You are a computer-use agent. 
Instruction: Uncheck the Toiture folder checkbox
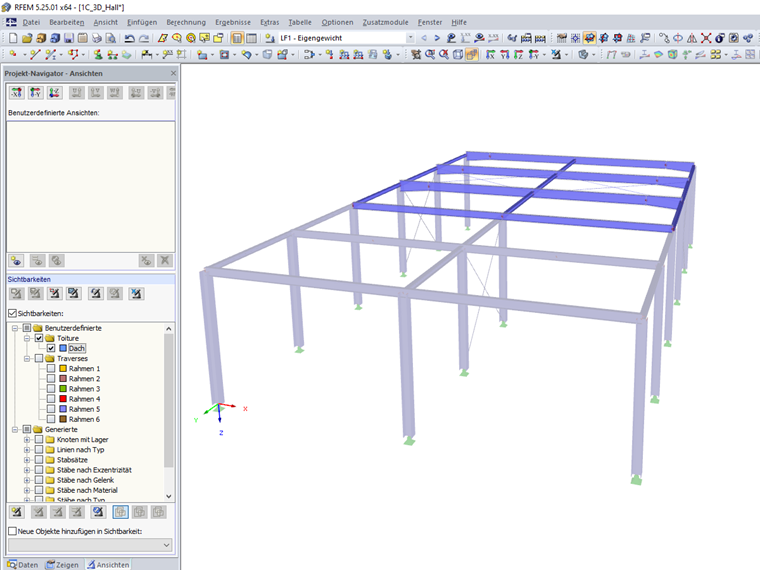pyautogui.click(x=39, y=338)
